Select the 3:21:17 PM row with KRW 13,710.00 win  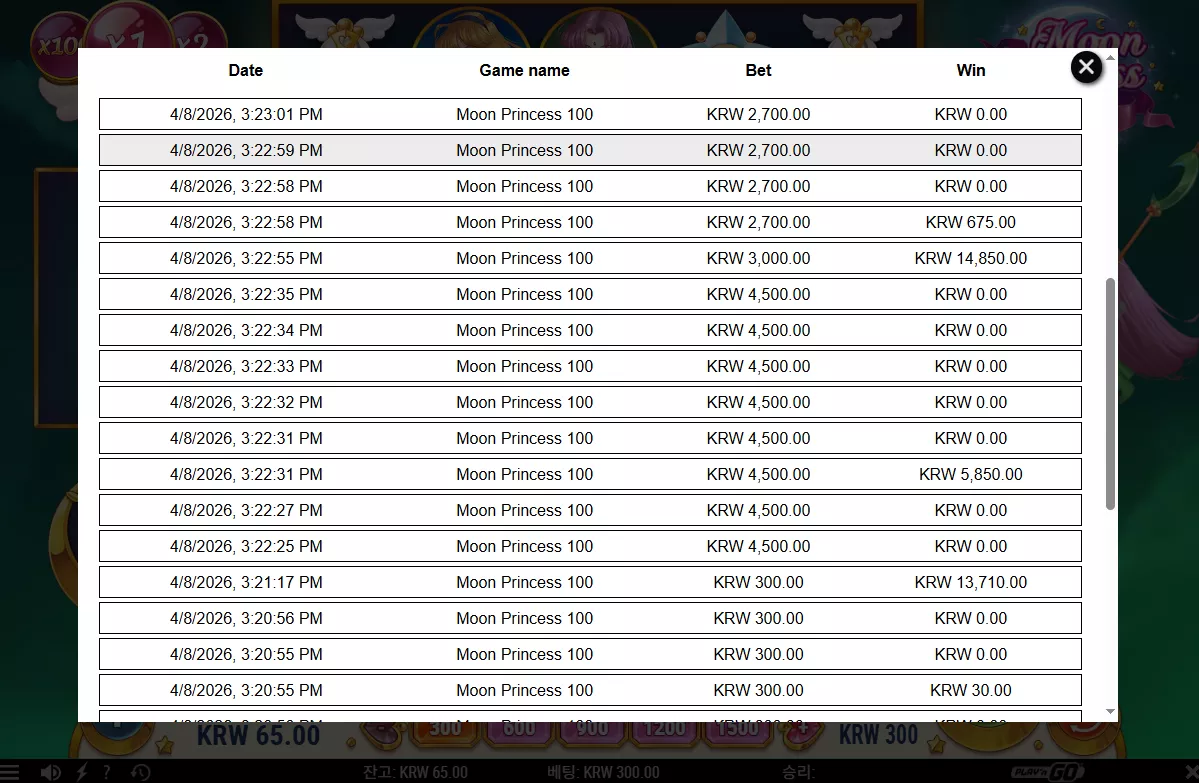pos(590,583)
